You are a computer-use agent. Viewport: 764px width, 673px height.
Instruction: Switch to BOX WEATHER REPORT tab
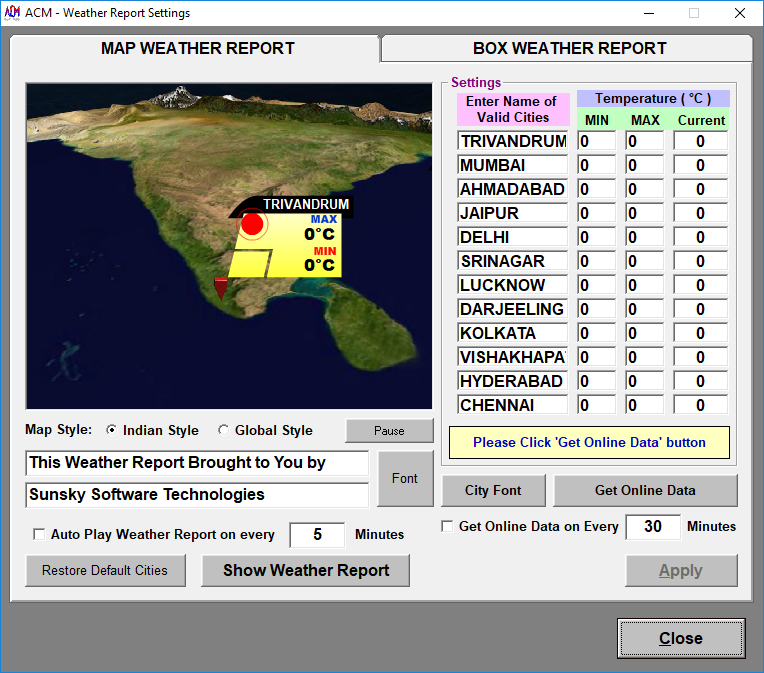tap(569, 48)
